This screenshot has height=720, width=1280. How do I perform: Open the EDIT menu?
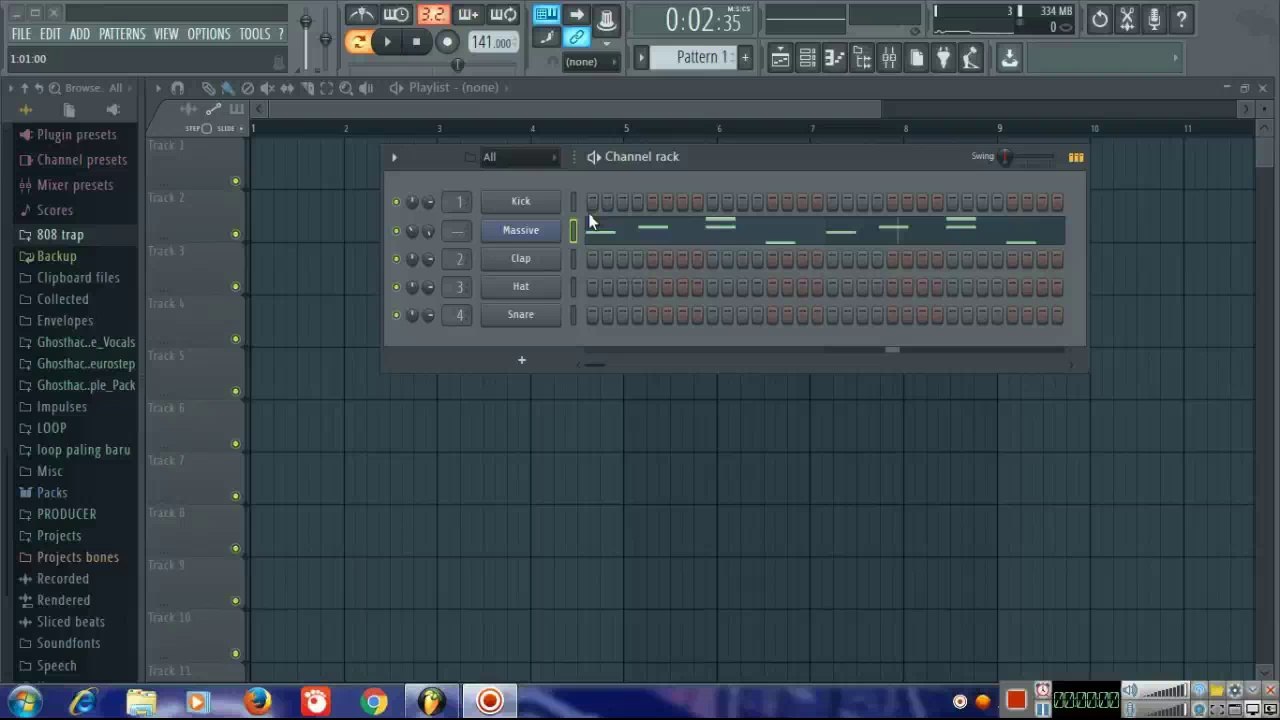[x=50, y=34]
